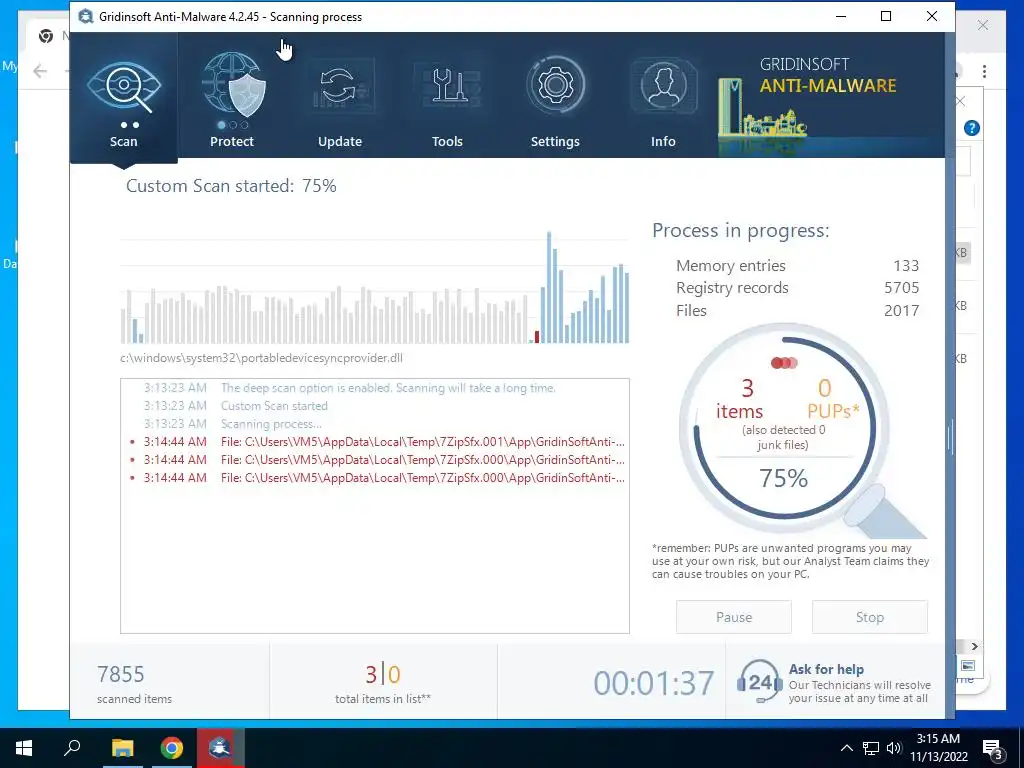Image resolution: width=1024 pixels, height=768 pixels.
Task: Select the 'Scanning process...' log line
Action: [271, 424]
